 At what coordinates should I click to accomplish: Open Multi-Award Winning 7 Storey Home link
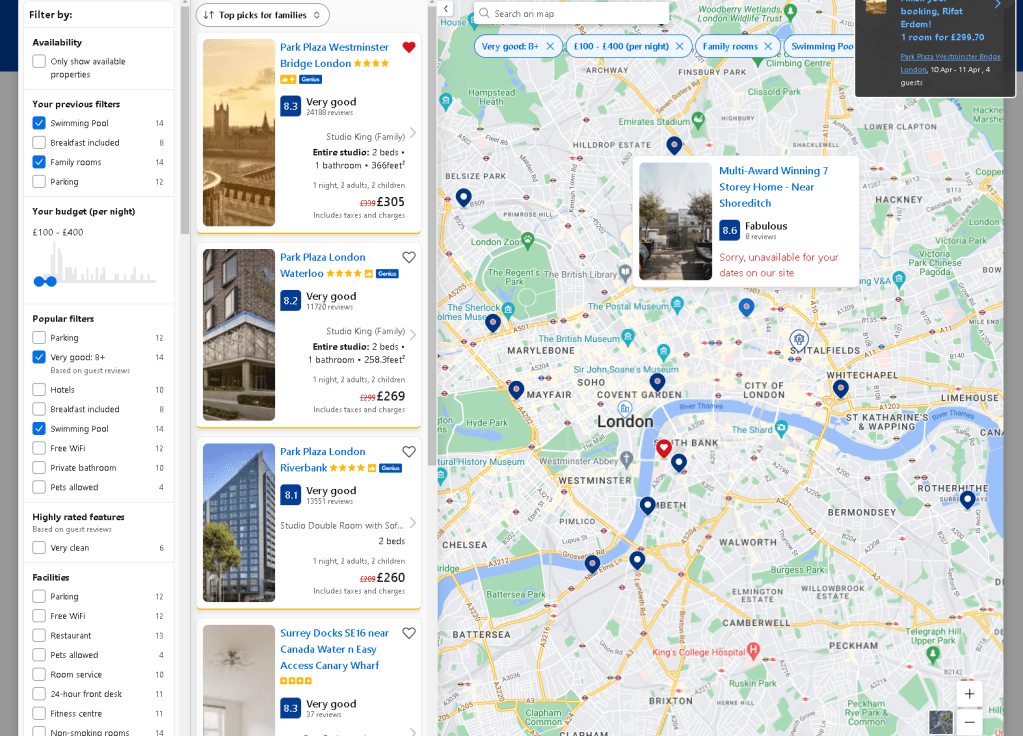[773, 187]
